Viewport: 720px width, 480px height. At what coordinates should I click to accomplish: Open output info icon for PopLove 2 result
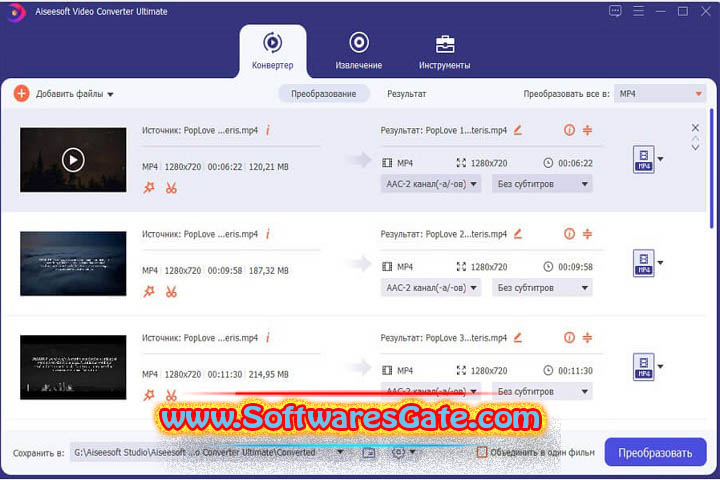tap(569, 234)
